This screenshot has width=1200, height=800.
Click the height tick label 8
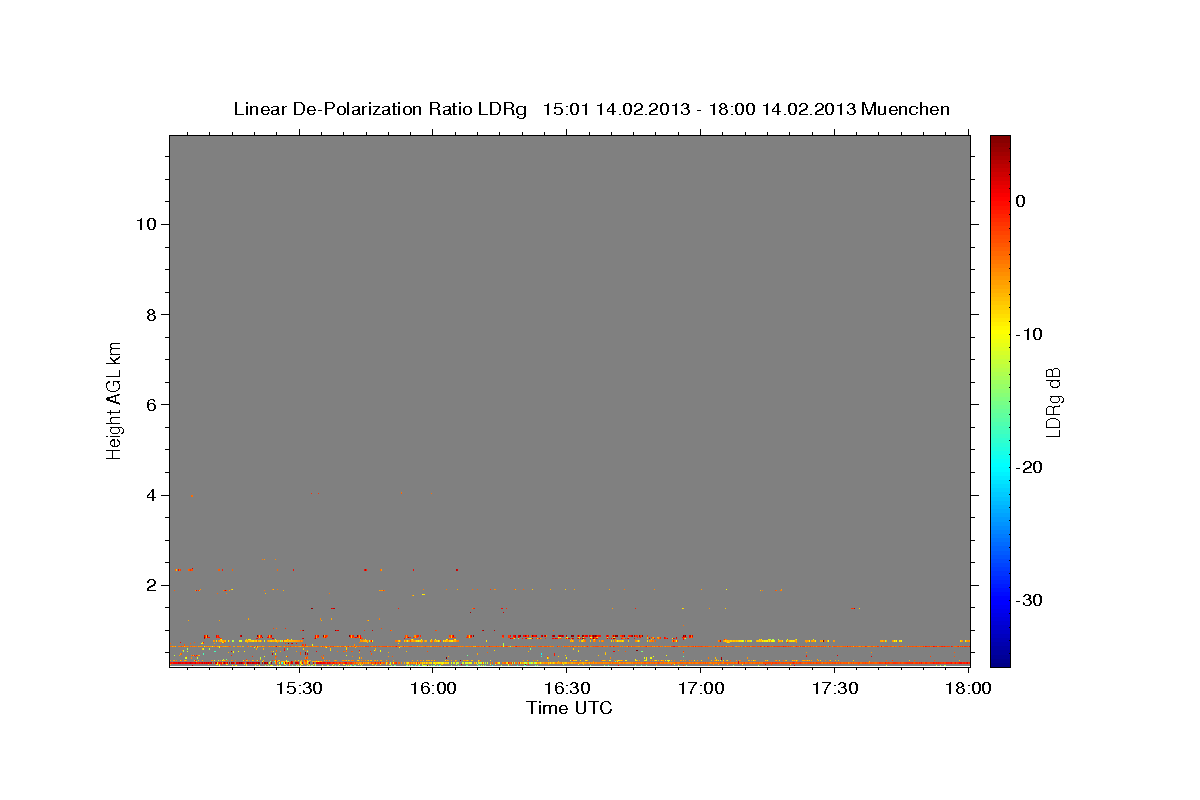pos(149,314)
